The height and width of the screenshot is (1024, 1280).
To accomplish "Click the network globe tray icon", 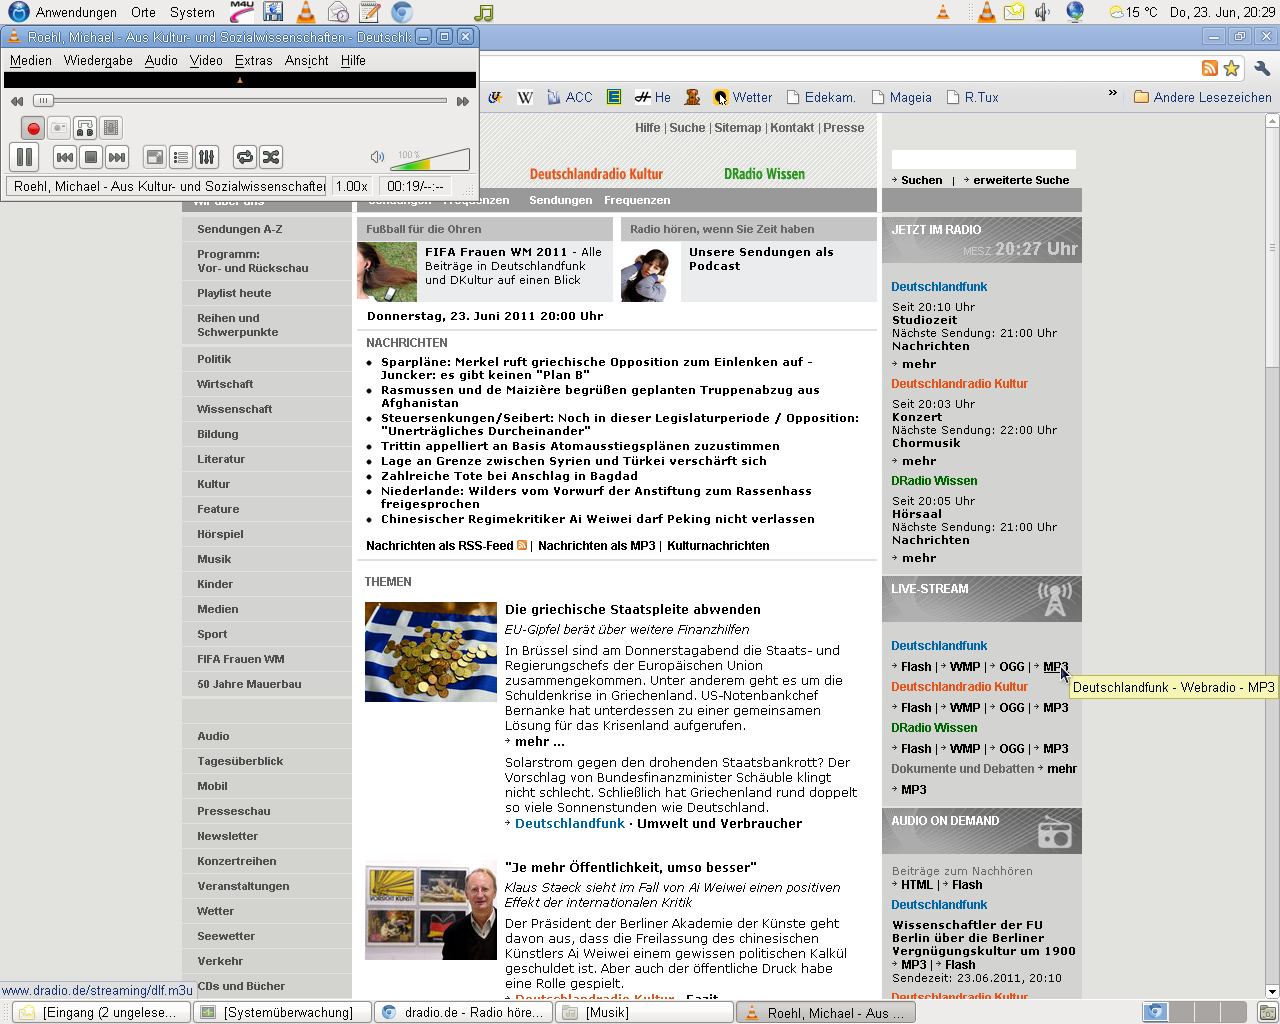I will 1075,12.
